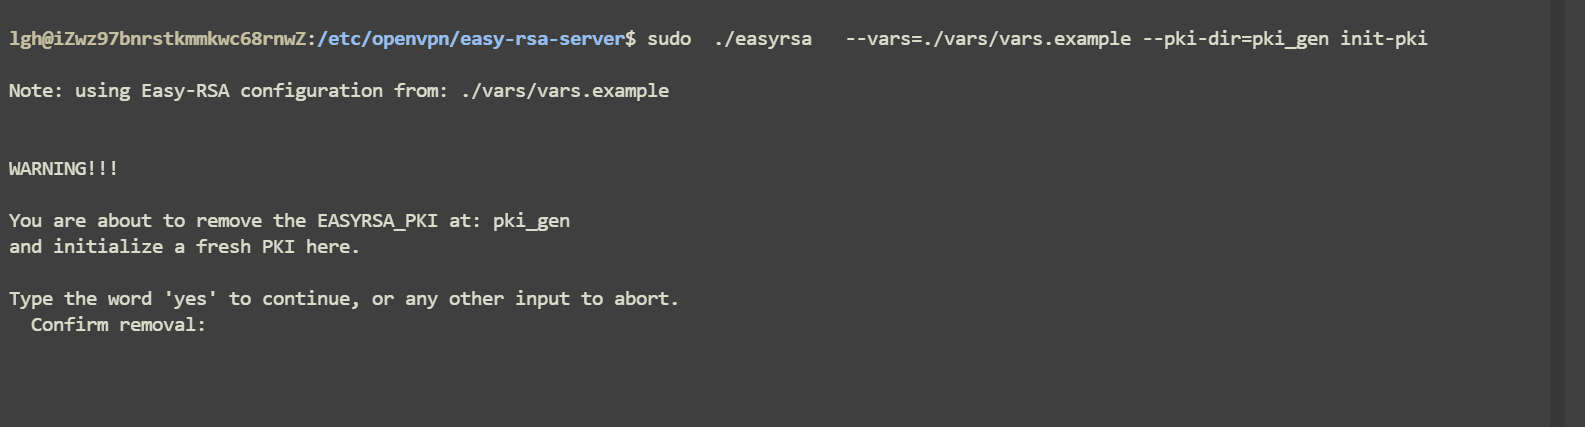Click 'pki_gen' after 'EASYRSA_PKI at:'
The height and width of the screenshot is (427, 1585).
[x=531, y=221]
